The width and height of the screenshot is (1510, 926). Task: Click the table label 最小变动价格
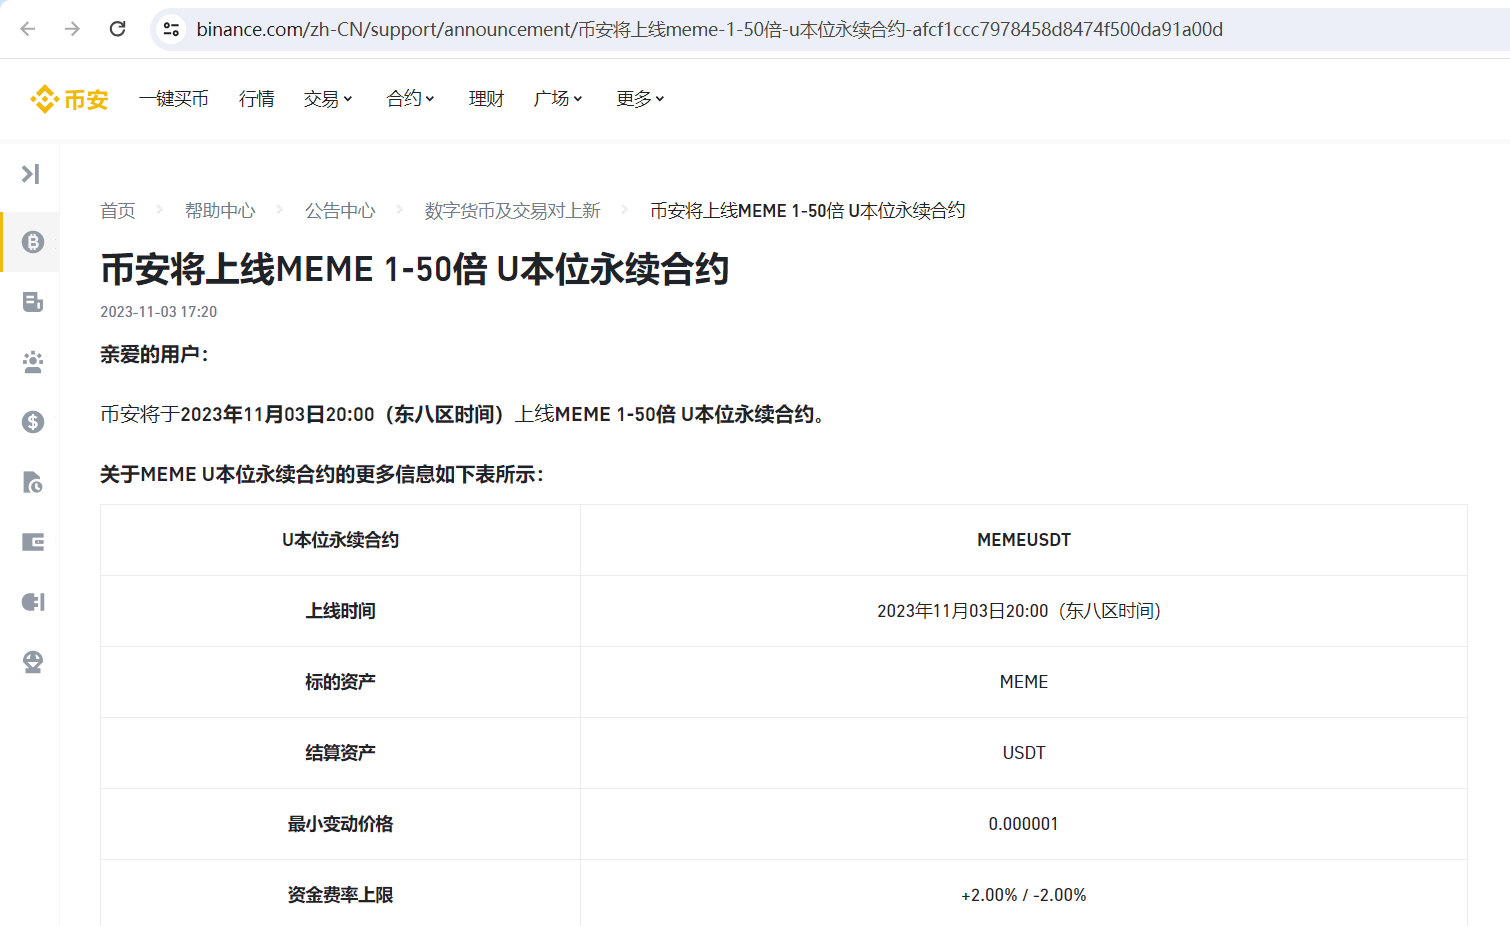click(x=340, y=824)
